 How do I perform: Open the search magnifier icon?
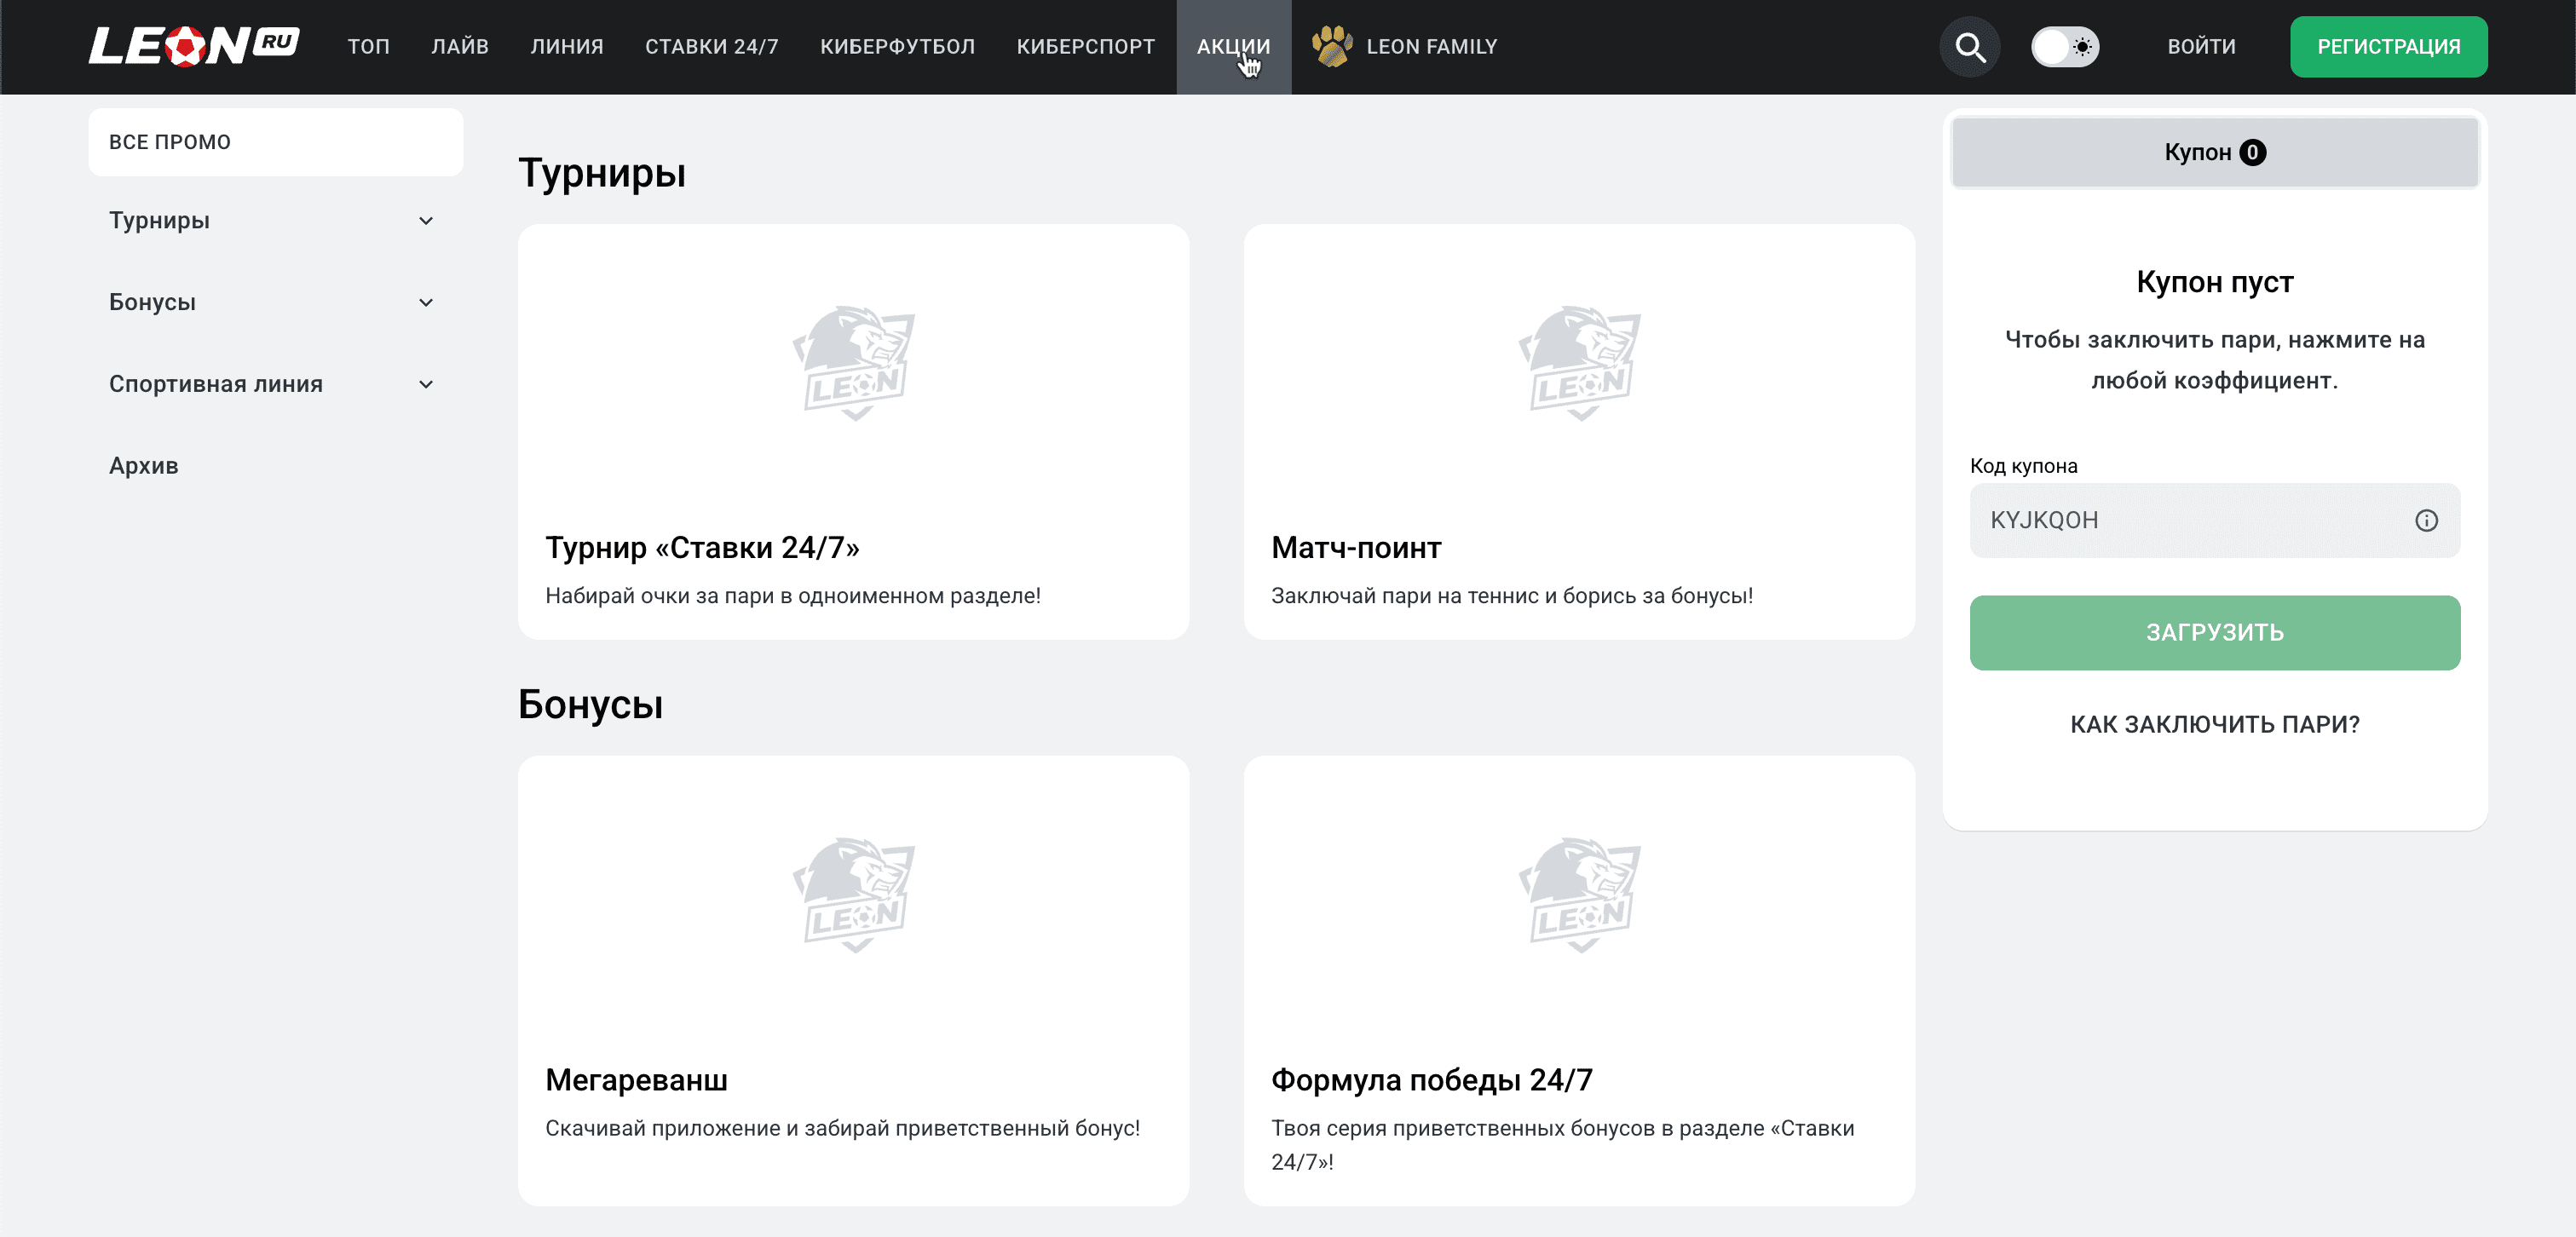[1969, 47]
